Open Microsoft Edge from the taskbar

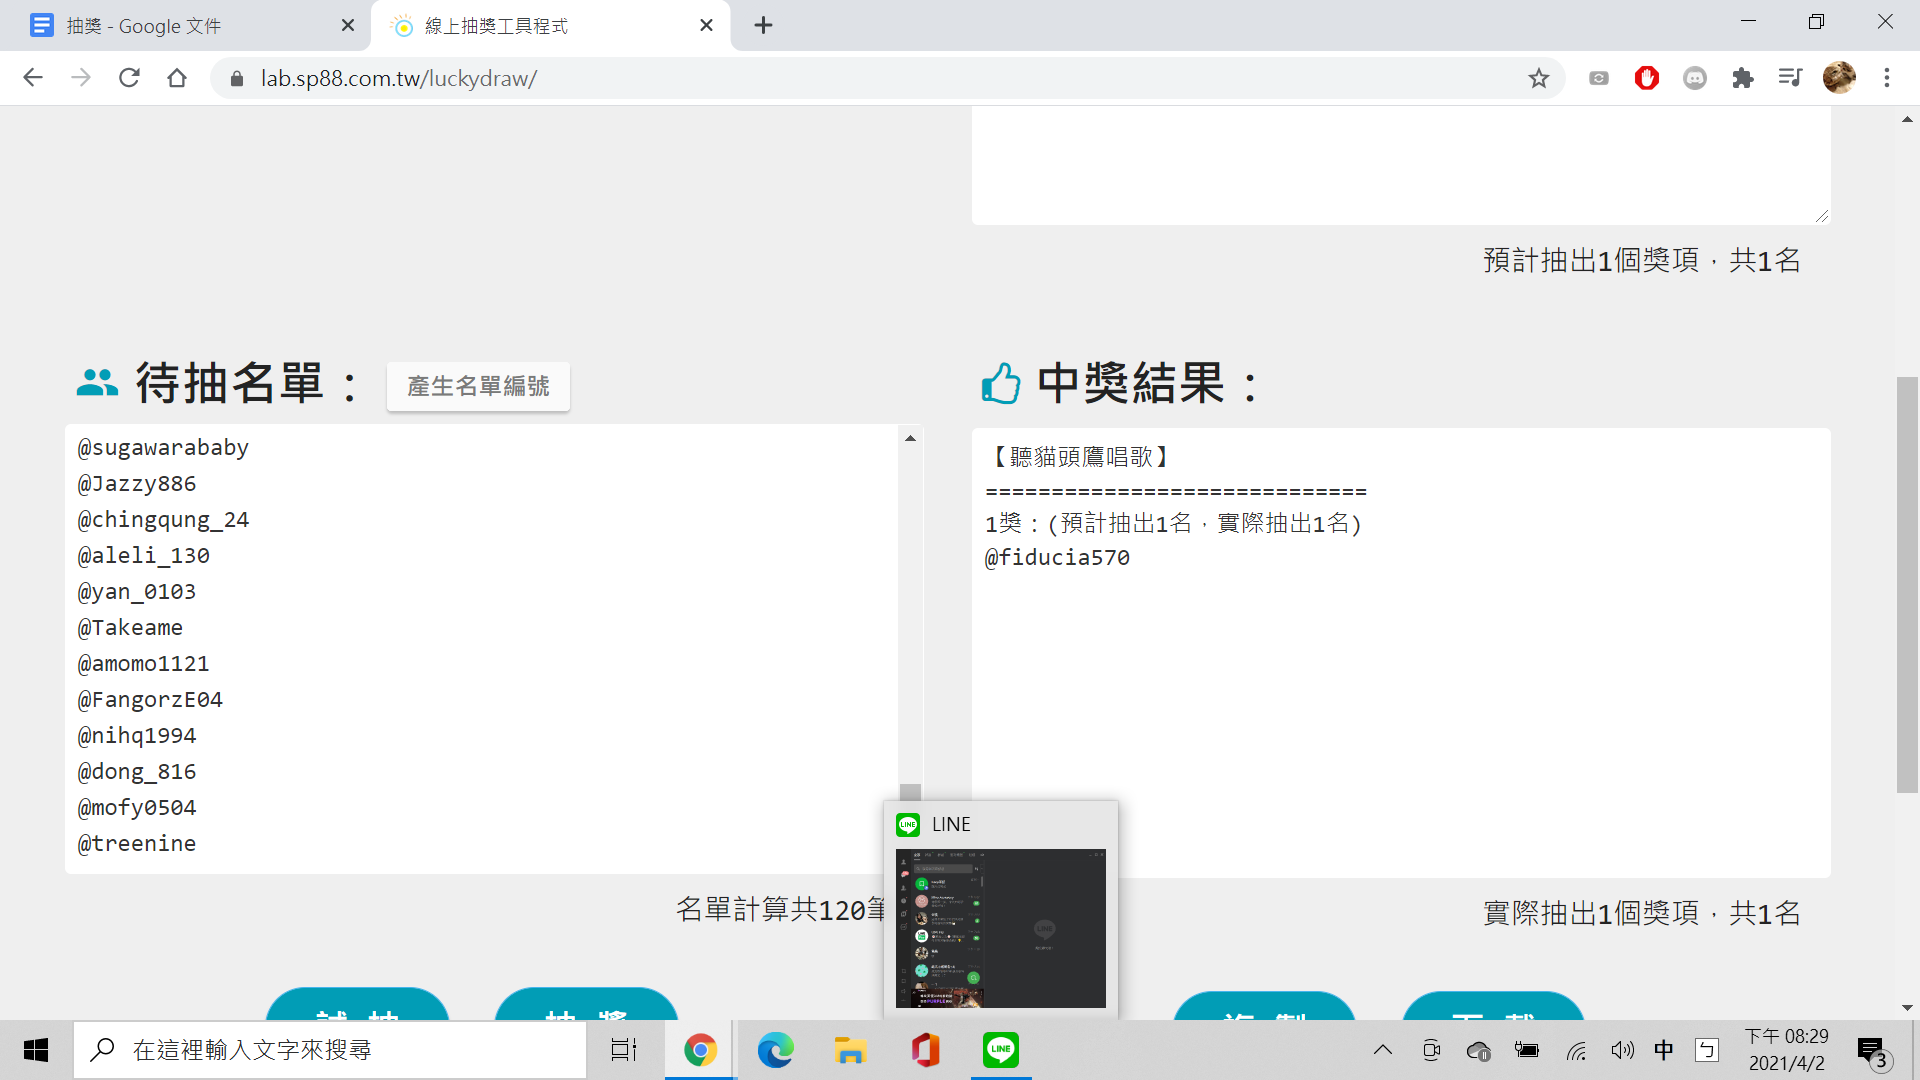(775, 1050)
